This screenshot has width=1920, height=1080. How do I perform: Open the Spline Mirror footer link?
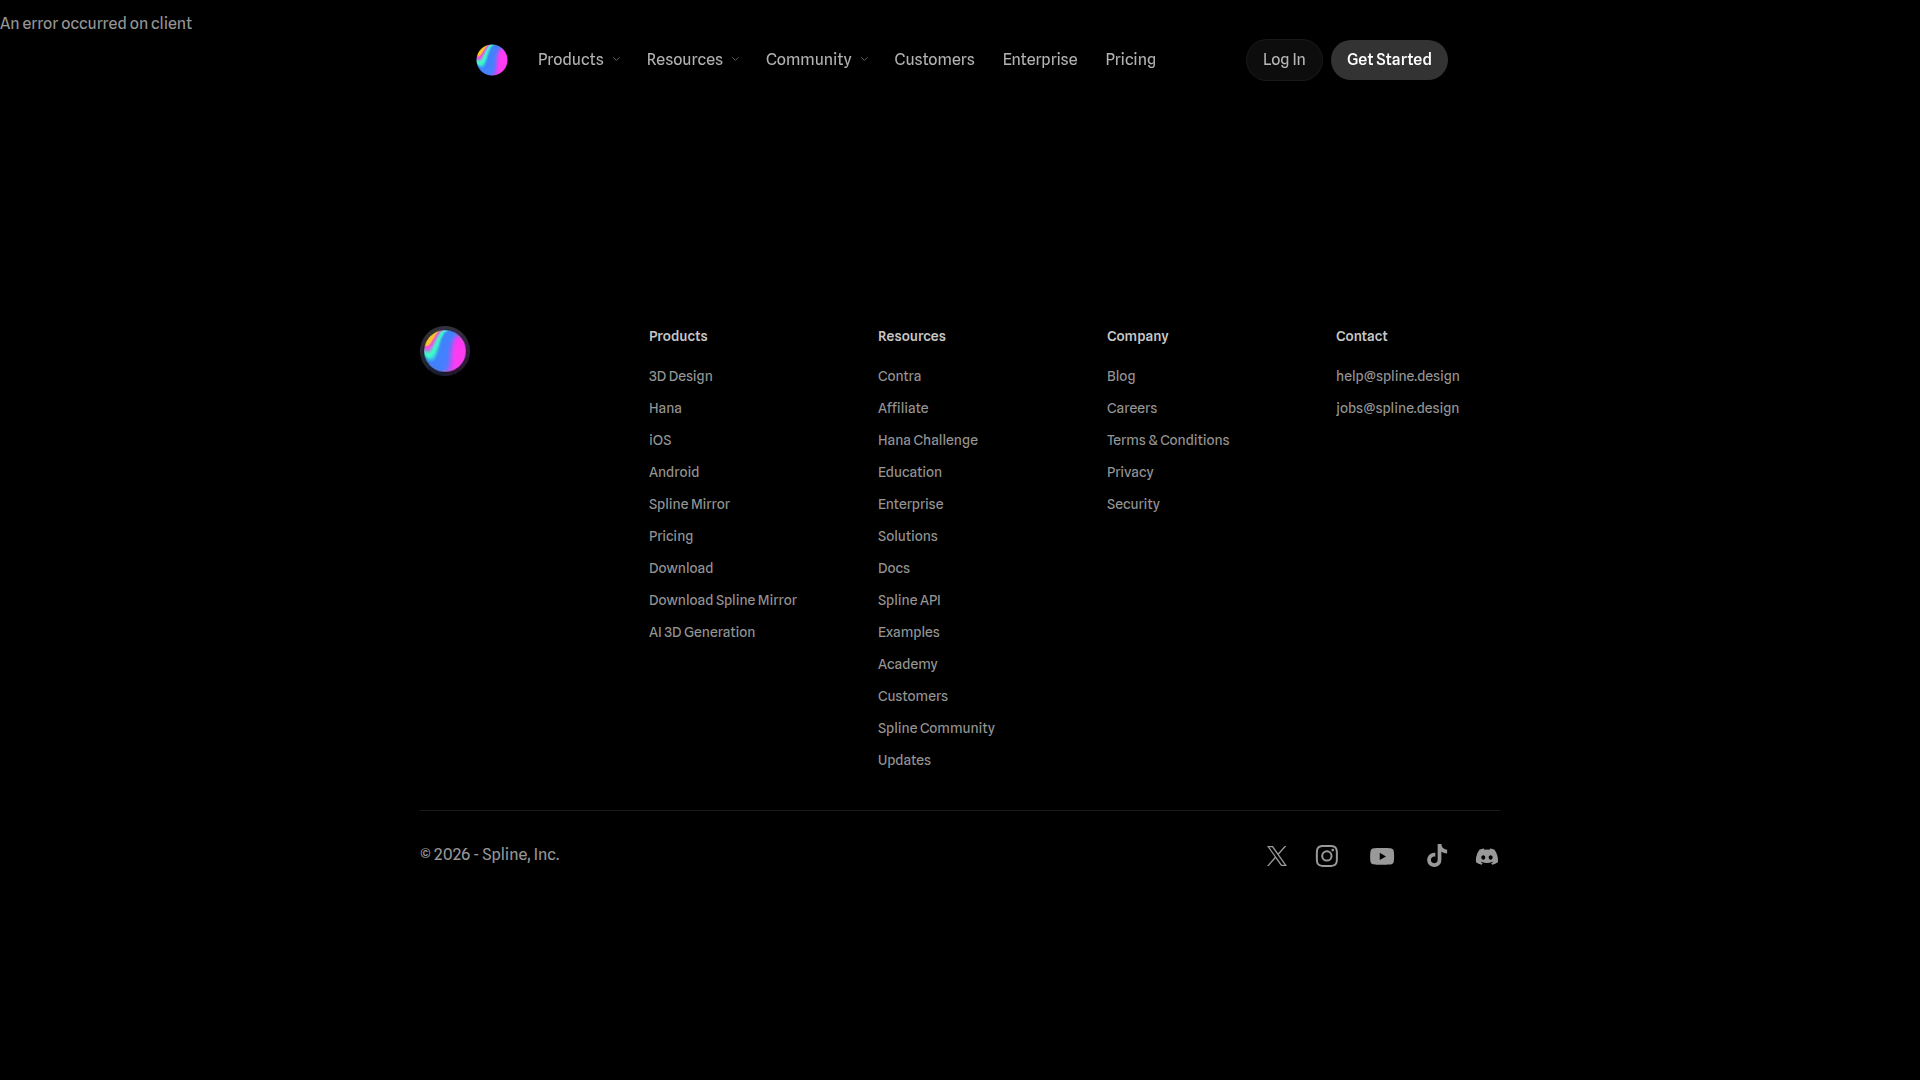point(689,504)
